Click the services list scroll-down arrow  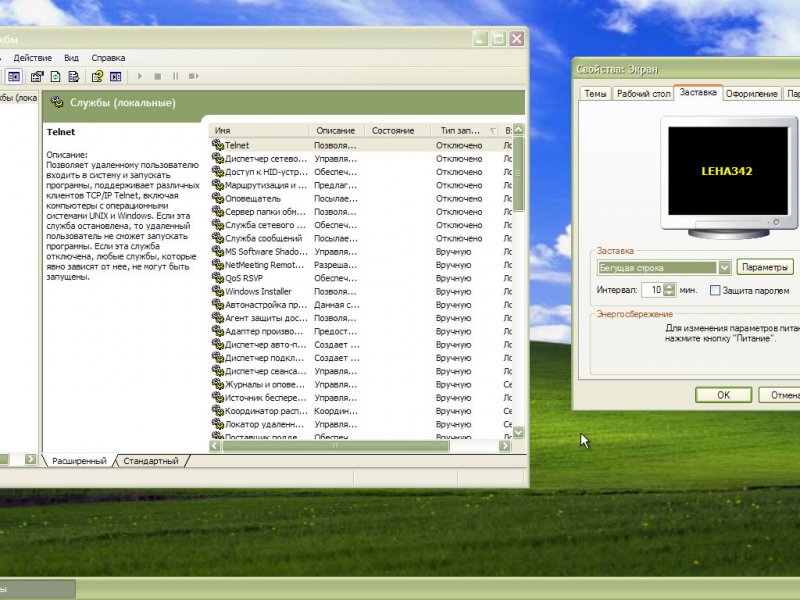[518, 433]
